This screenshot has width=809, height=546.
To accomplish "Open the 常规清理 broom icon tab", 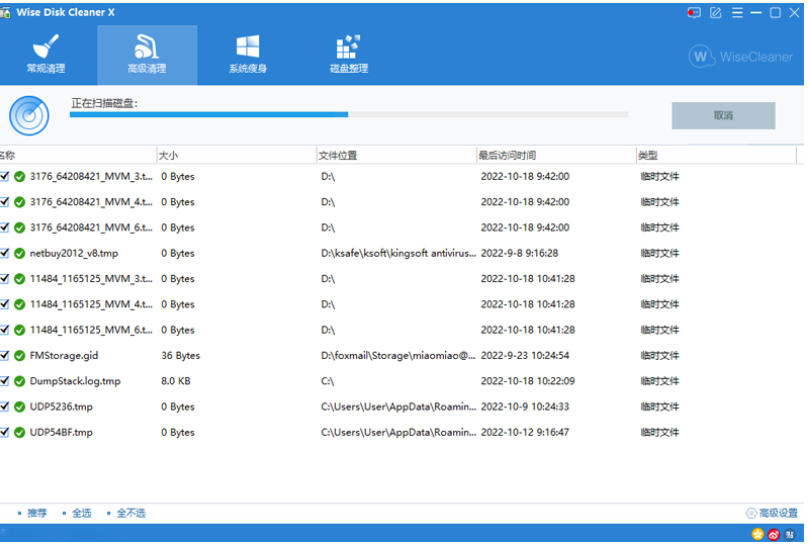I will click(46, 54).
